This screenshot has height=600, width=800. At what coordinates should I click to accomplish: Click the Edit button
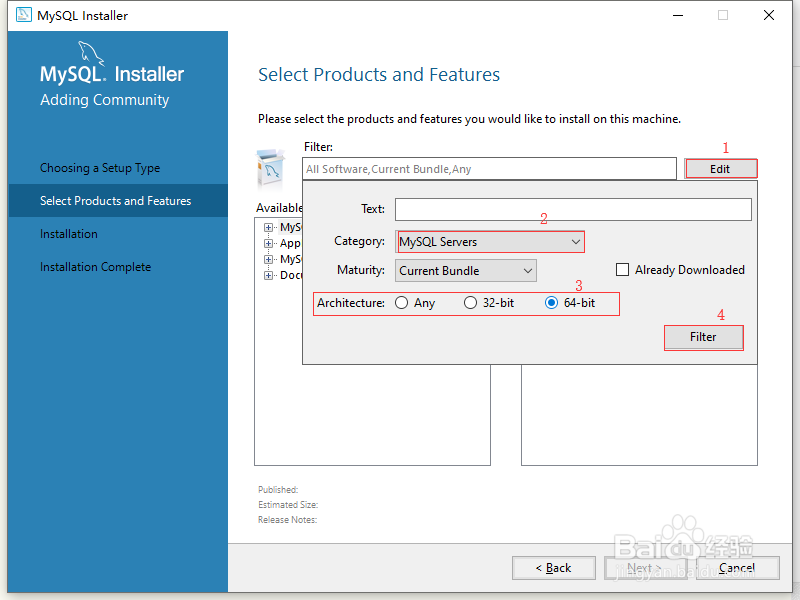click(x=720, y=167)
